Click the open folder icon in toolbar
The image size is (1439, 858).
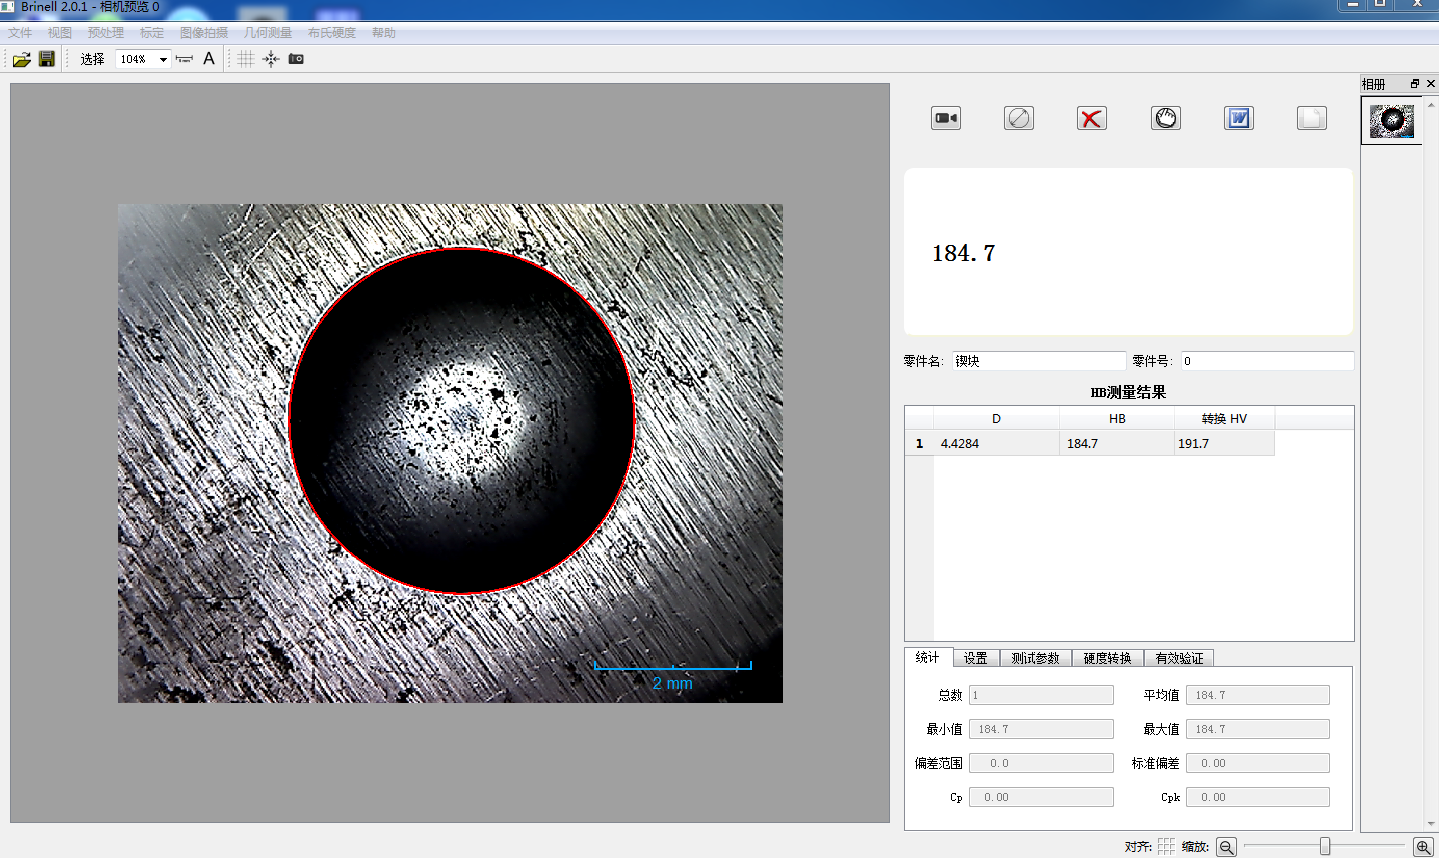pyautogui.click(x=21, y=59)
